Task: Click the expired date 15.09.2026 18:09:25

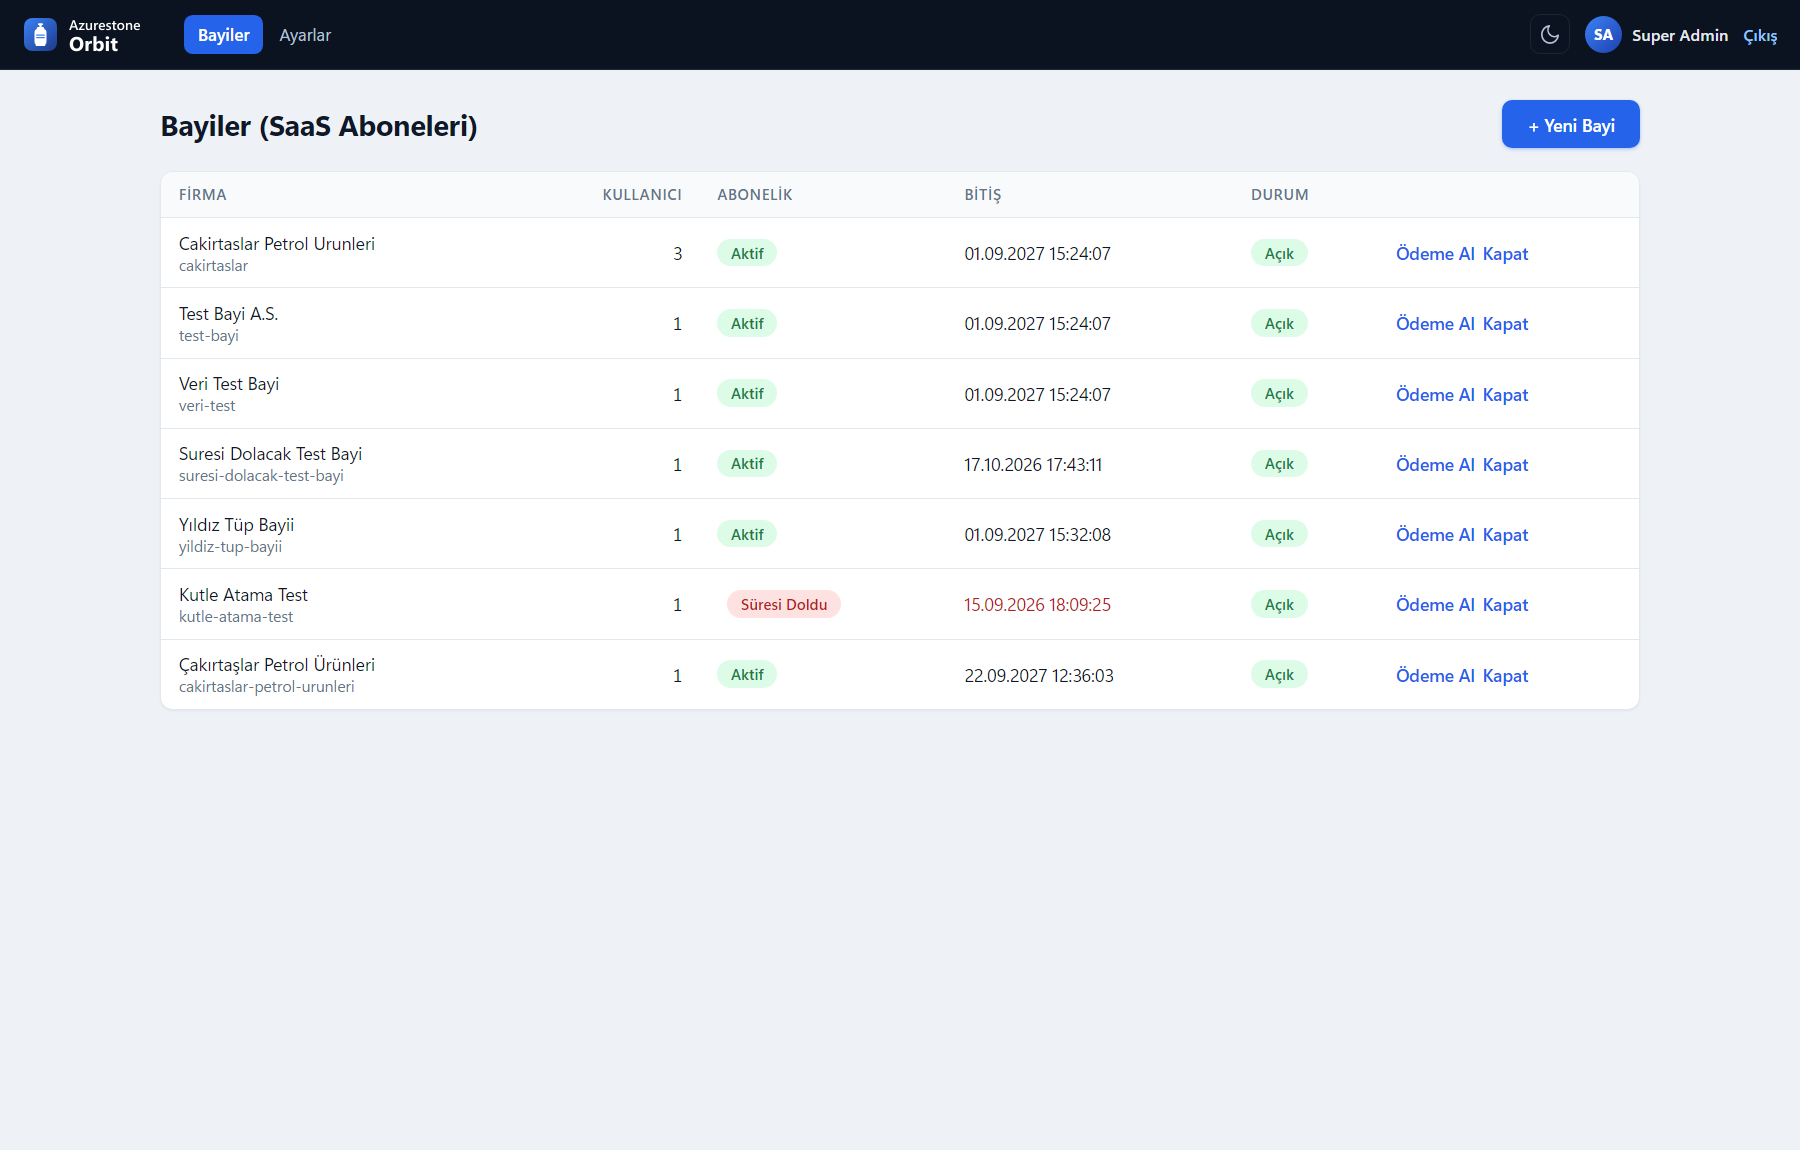Action: [x=1037, y=605]
